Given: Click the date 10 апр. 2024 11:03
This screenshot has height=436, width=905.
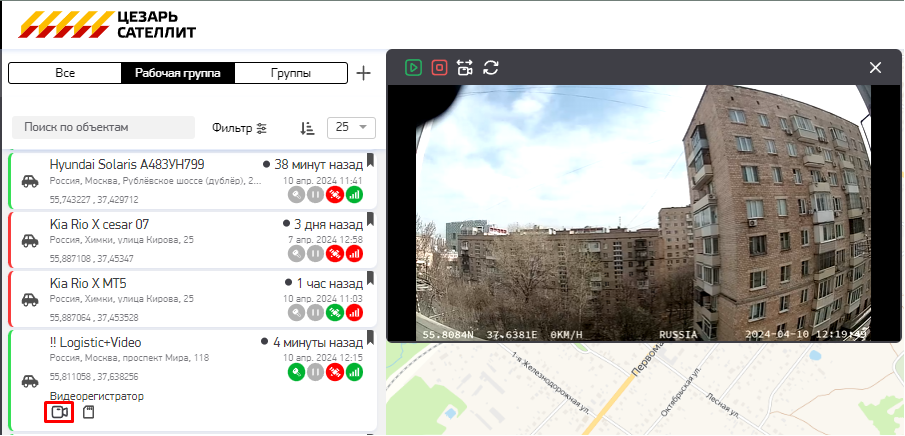Looking at the screenshot, I should pyautogui.click(x=323, y=299).
